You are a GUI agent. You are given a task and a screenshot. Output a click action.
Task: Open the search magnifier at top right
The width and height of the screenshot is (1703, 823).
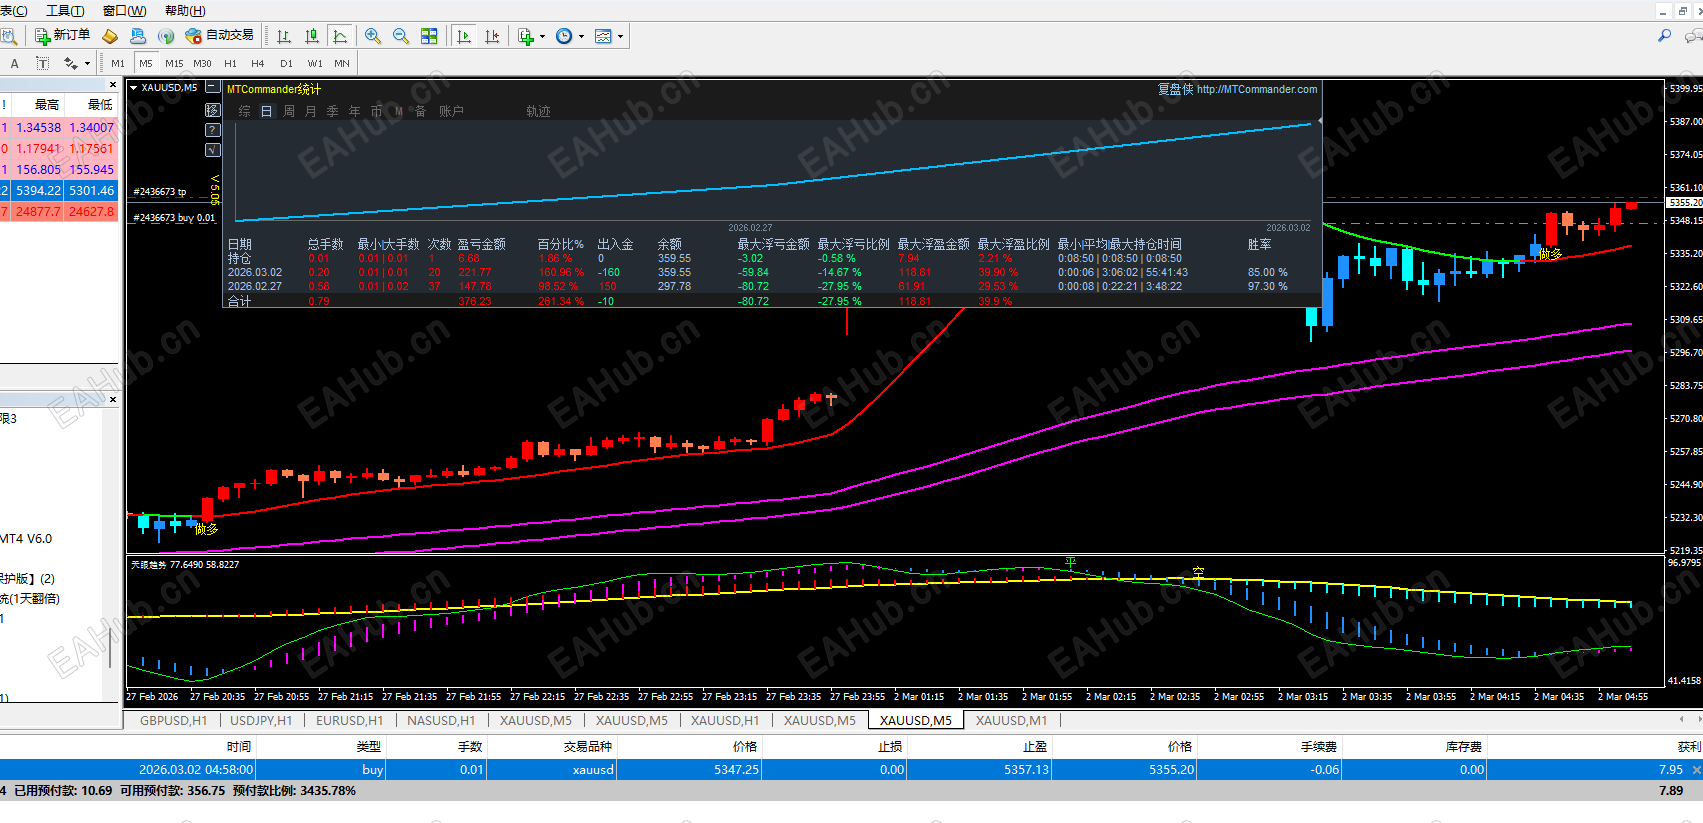[1664, 35]
